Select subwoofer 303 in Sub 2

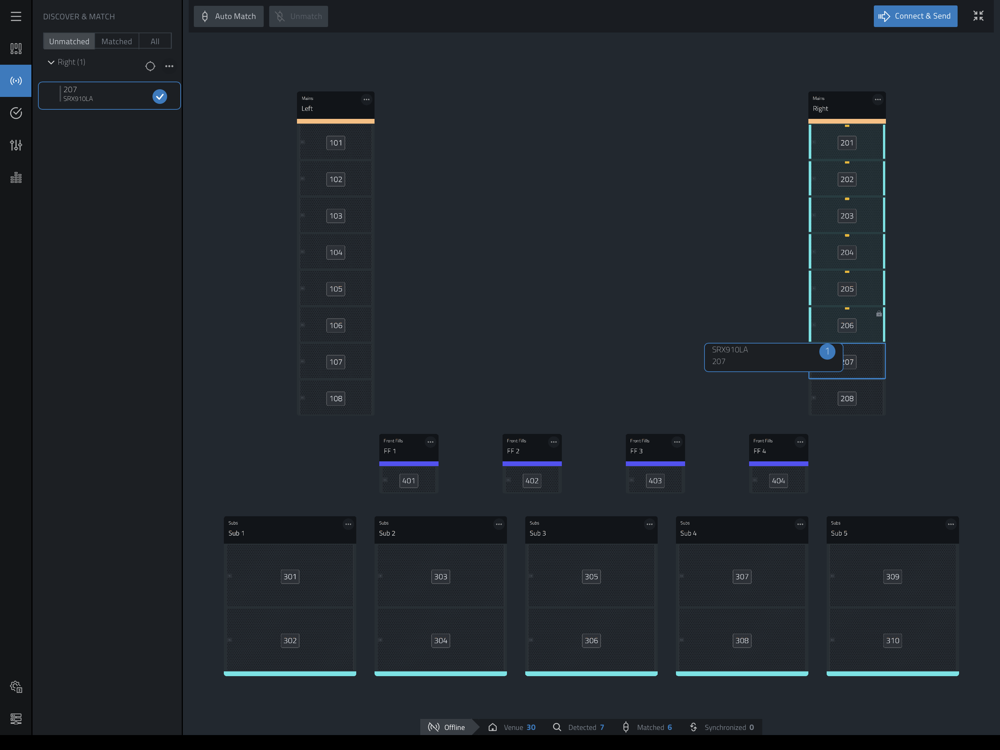tap(441, 577)
